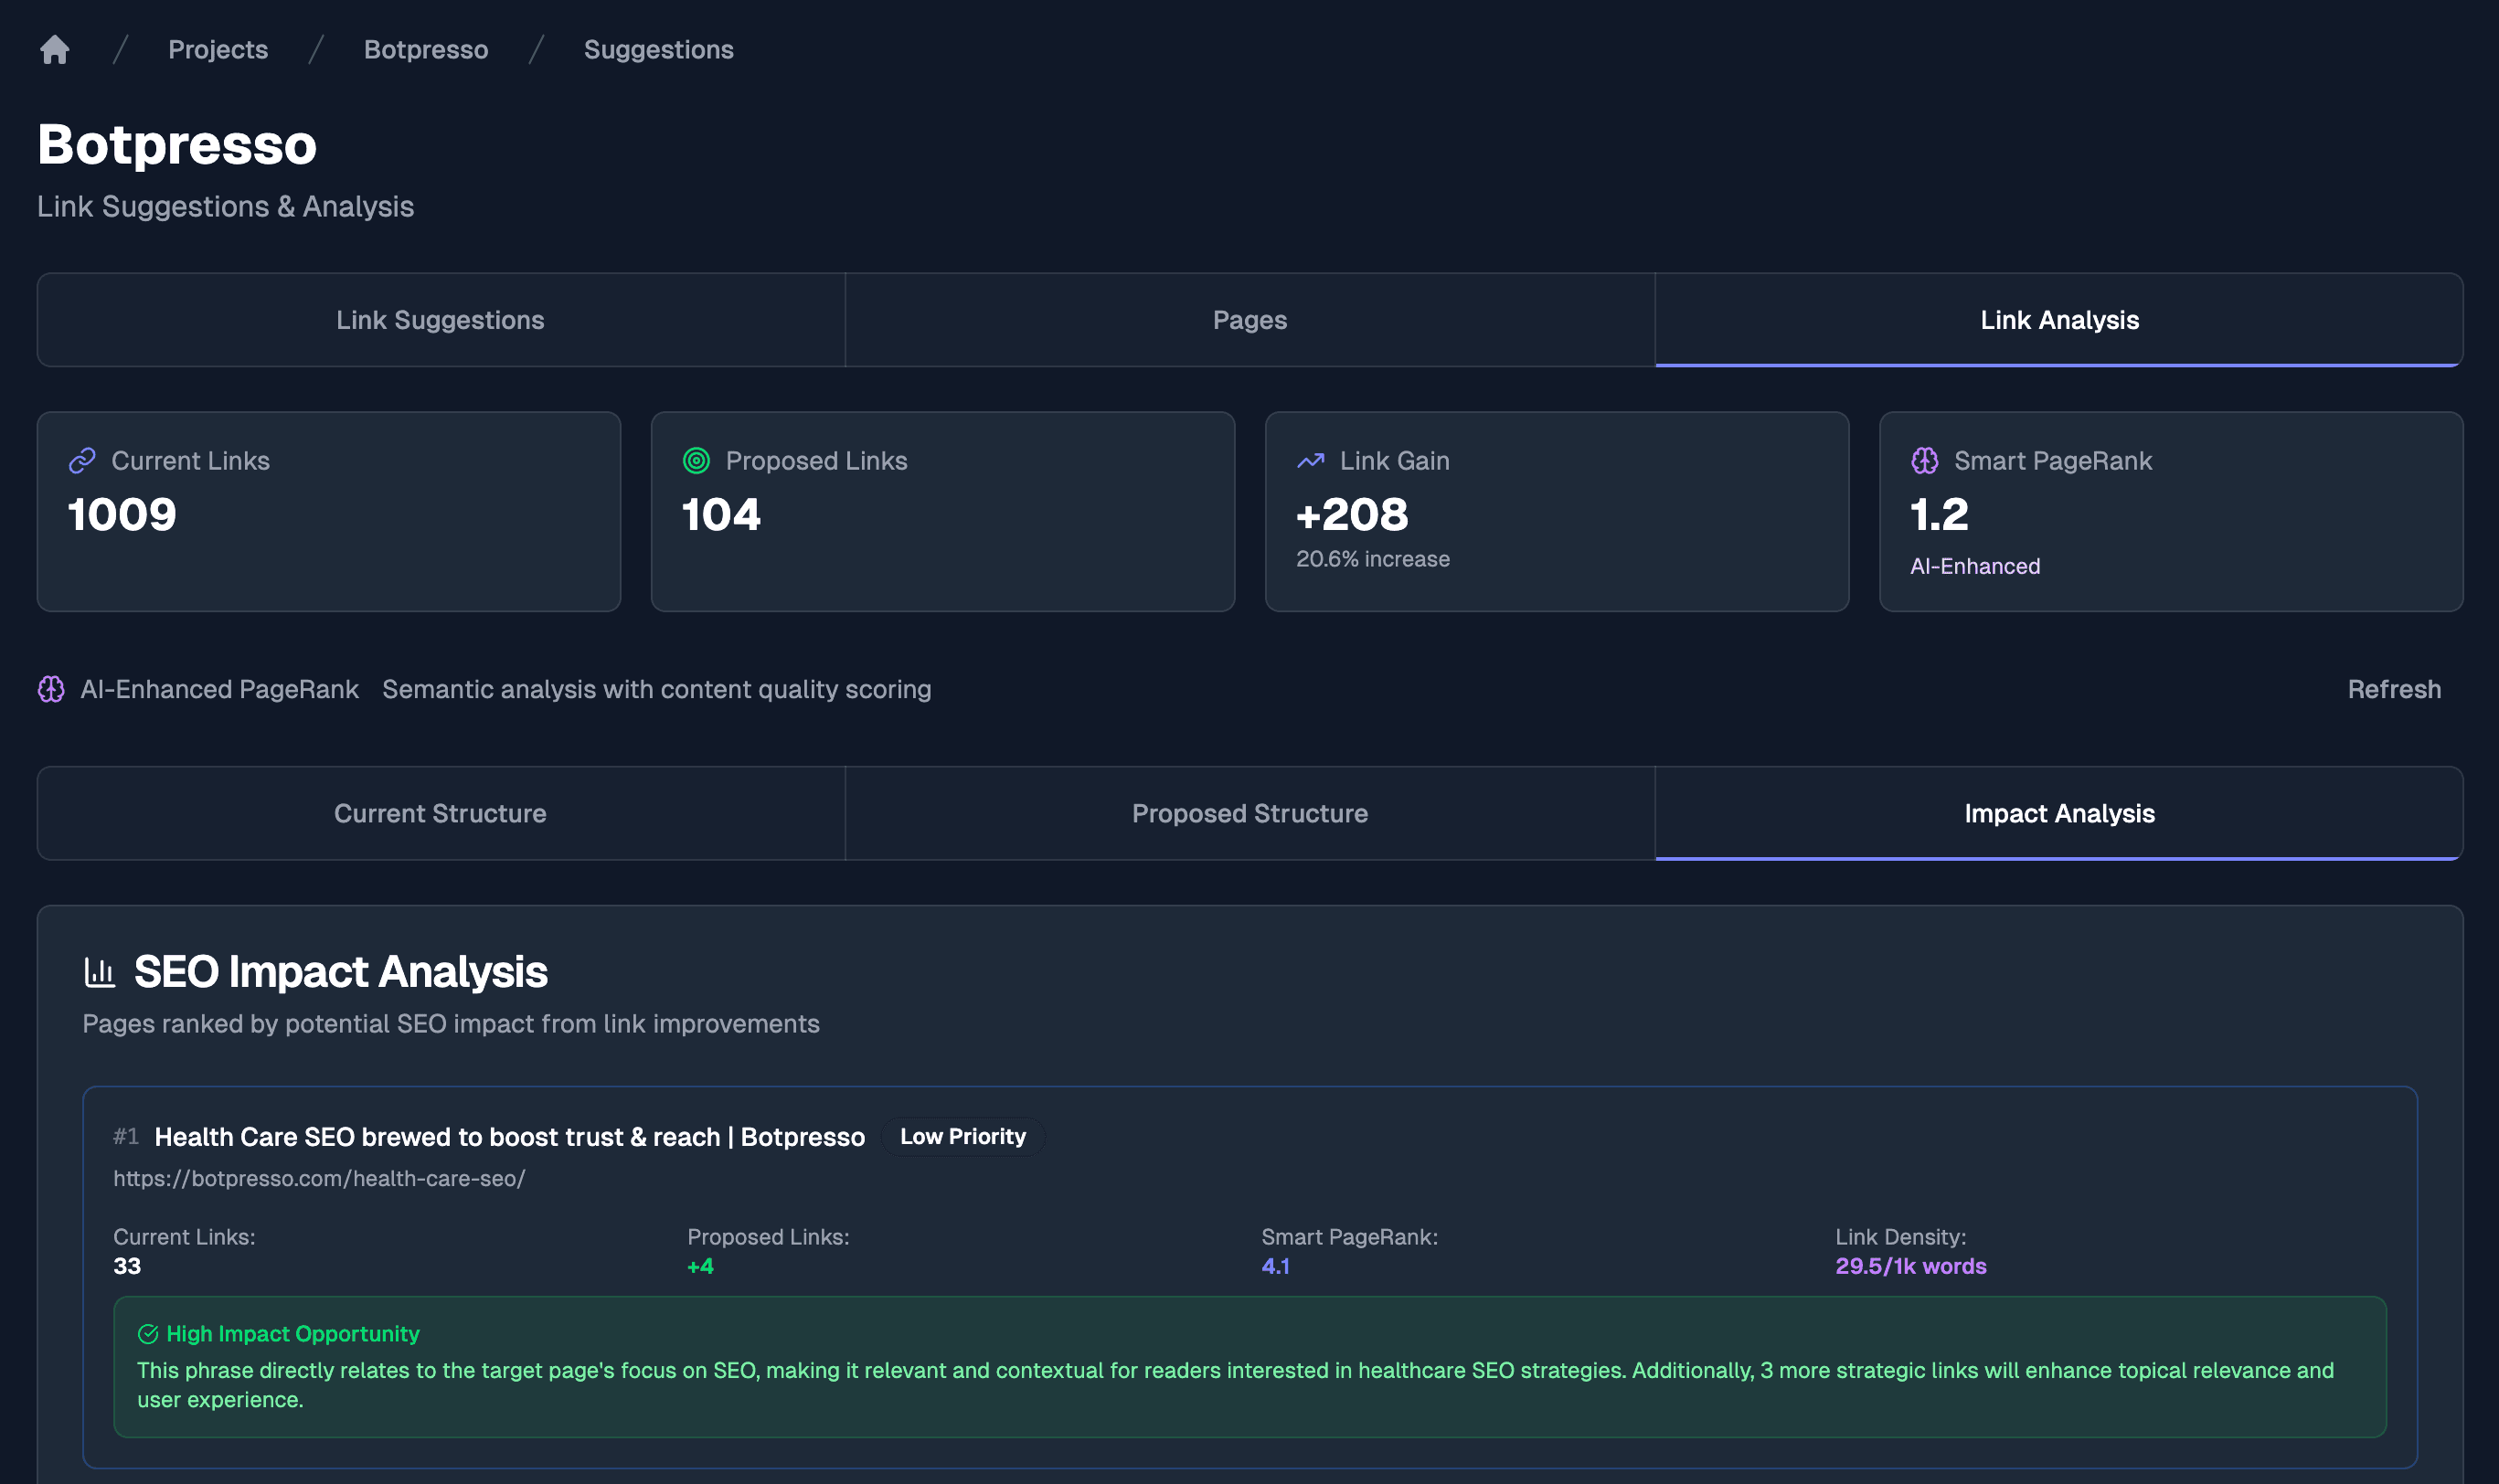Switch to the Current Structure tab

click(x=440, y=813)
